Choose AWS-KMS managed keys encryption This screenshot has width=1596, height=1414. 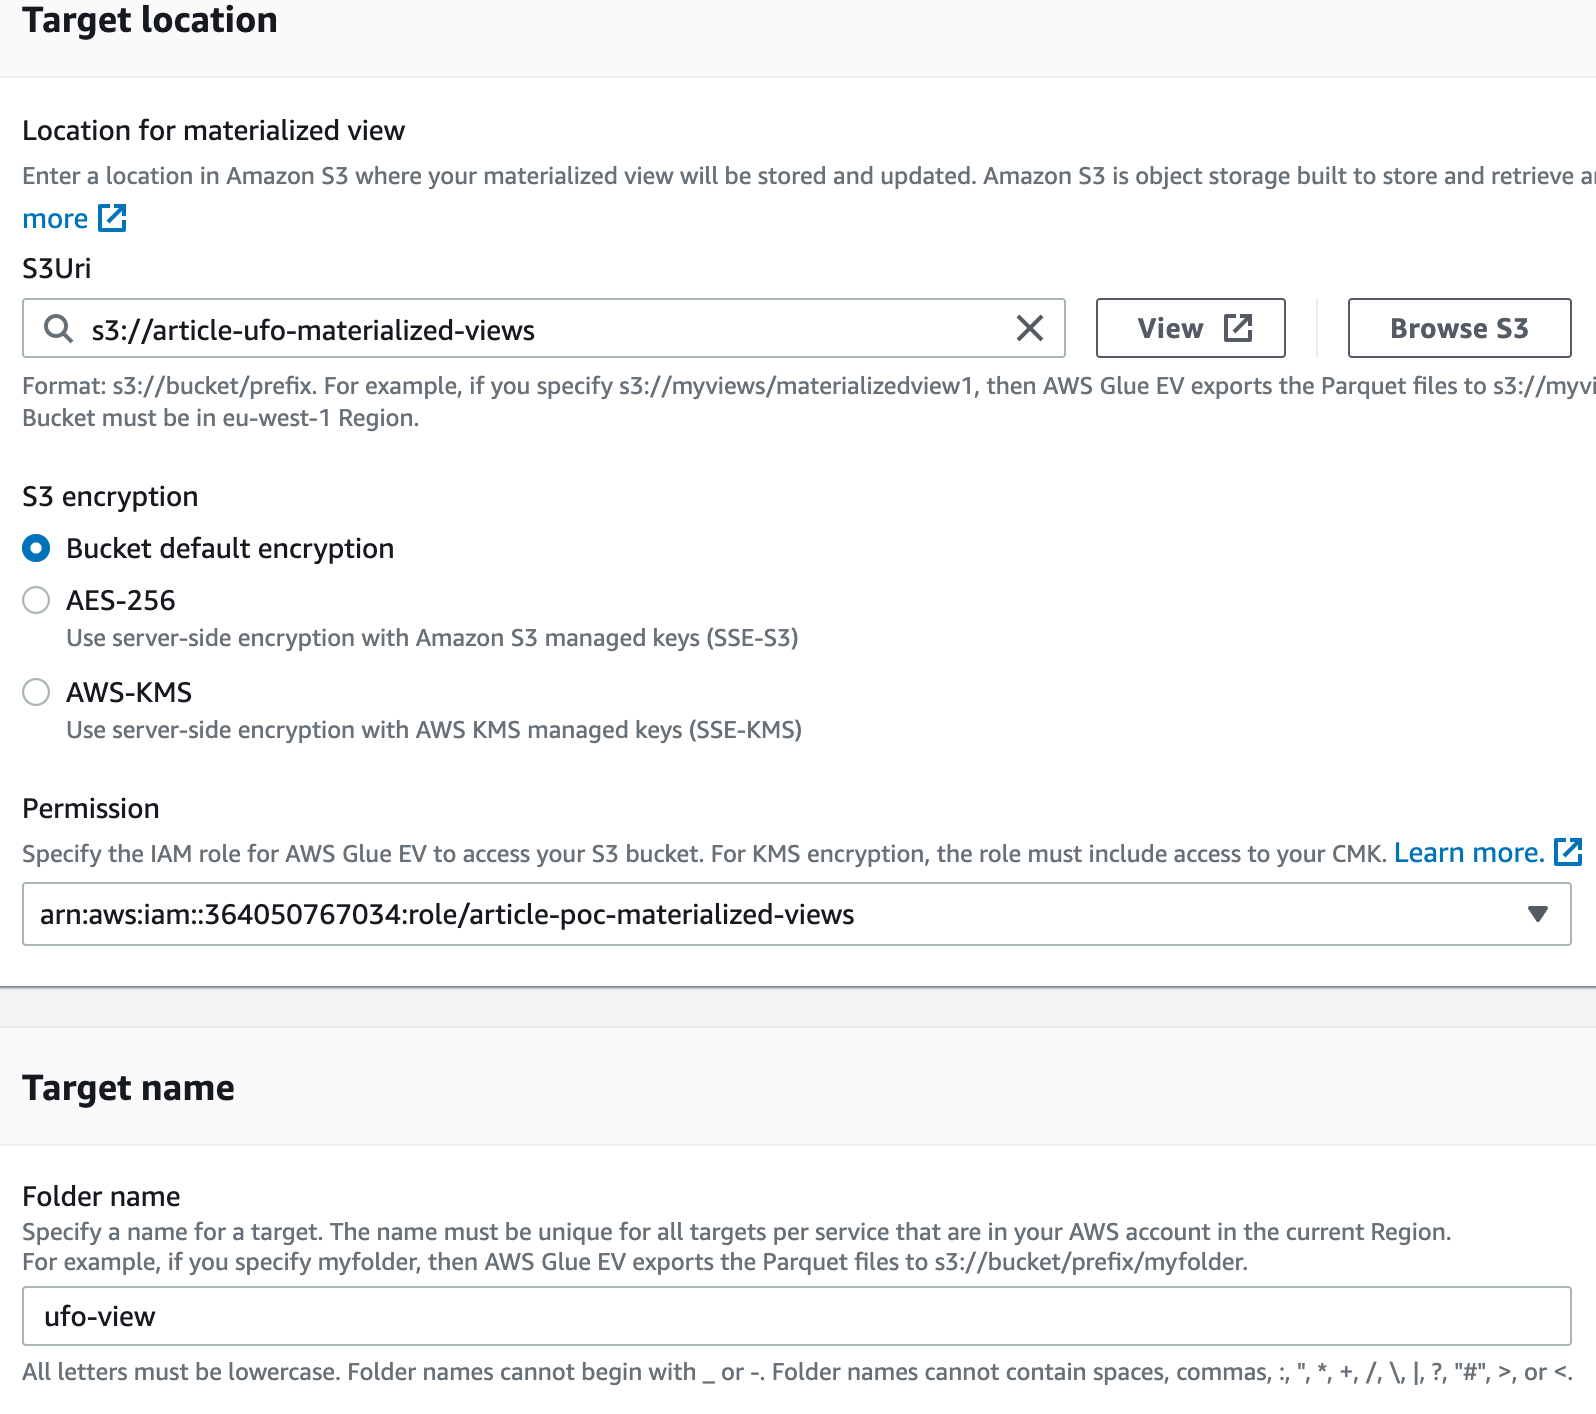(35, 692)
